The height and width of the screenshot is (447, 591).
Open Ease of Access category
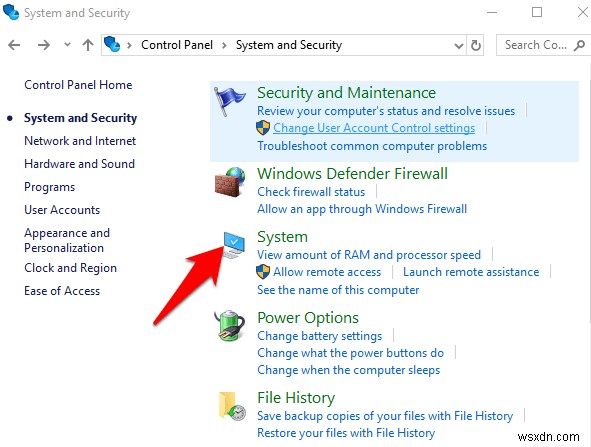[x=62, y=291]
